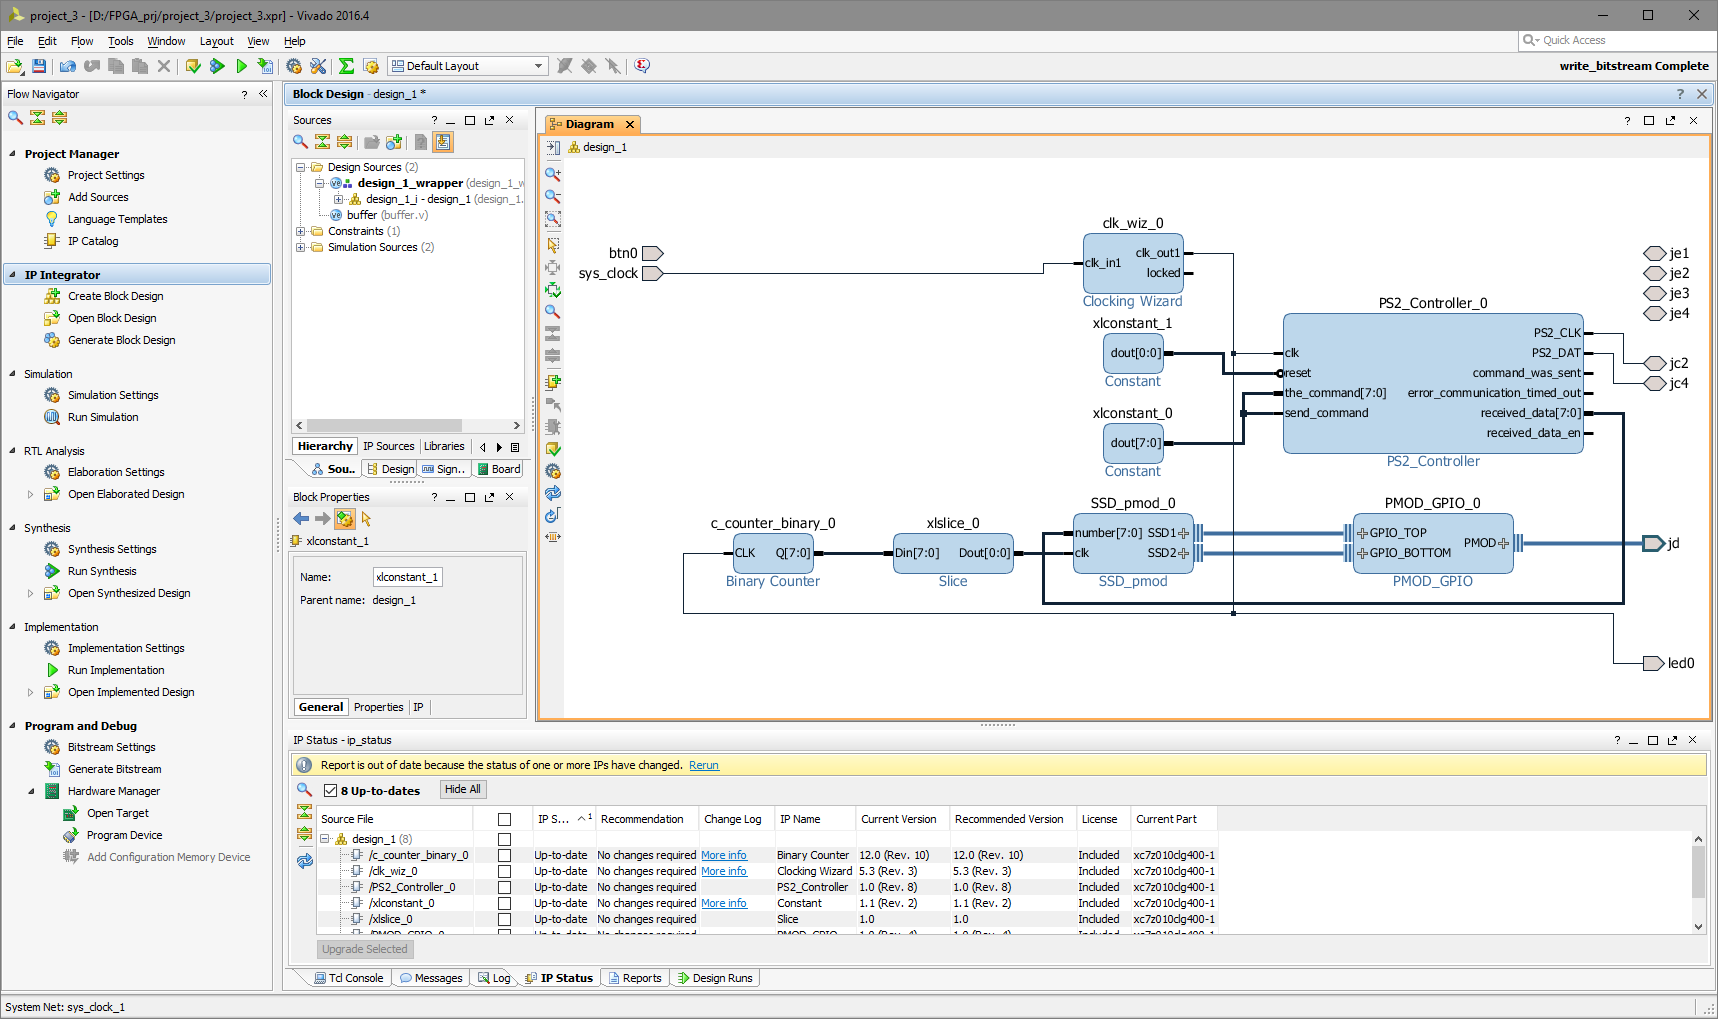Click the Open Project toolbar icon

pyautogui.click(x=14, y=66)
